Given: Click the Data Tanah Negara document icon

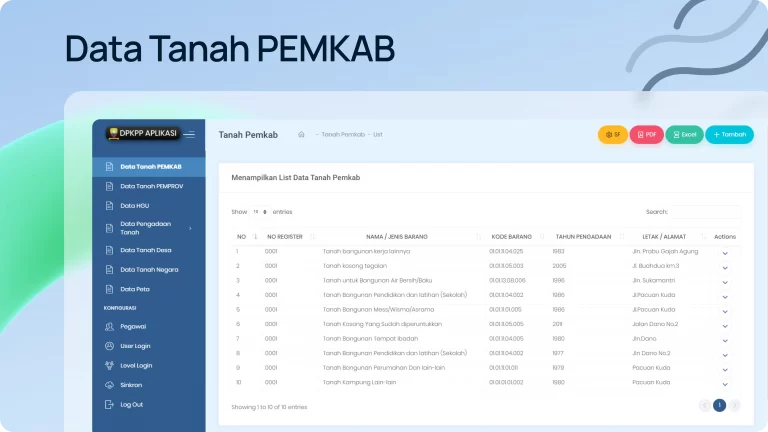Looking at the screenshot, I should 109,270.
